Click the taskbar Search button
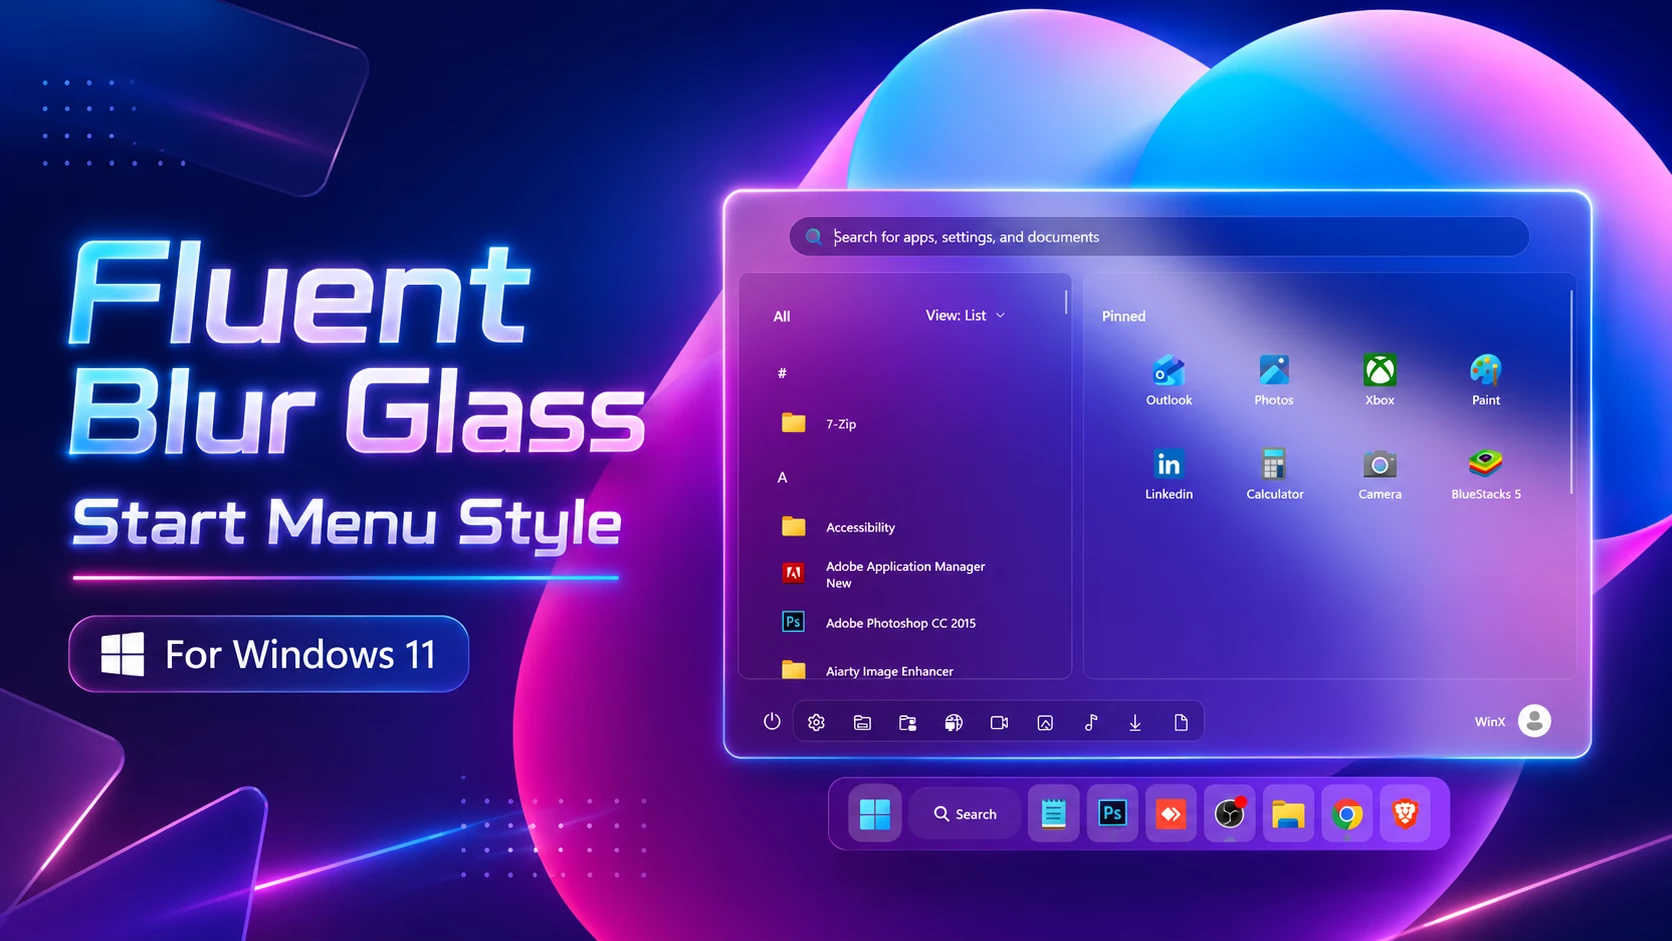 click(965, 814)
